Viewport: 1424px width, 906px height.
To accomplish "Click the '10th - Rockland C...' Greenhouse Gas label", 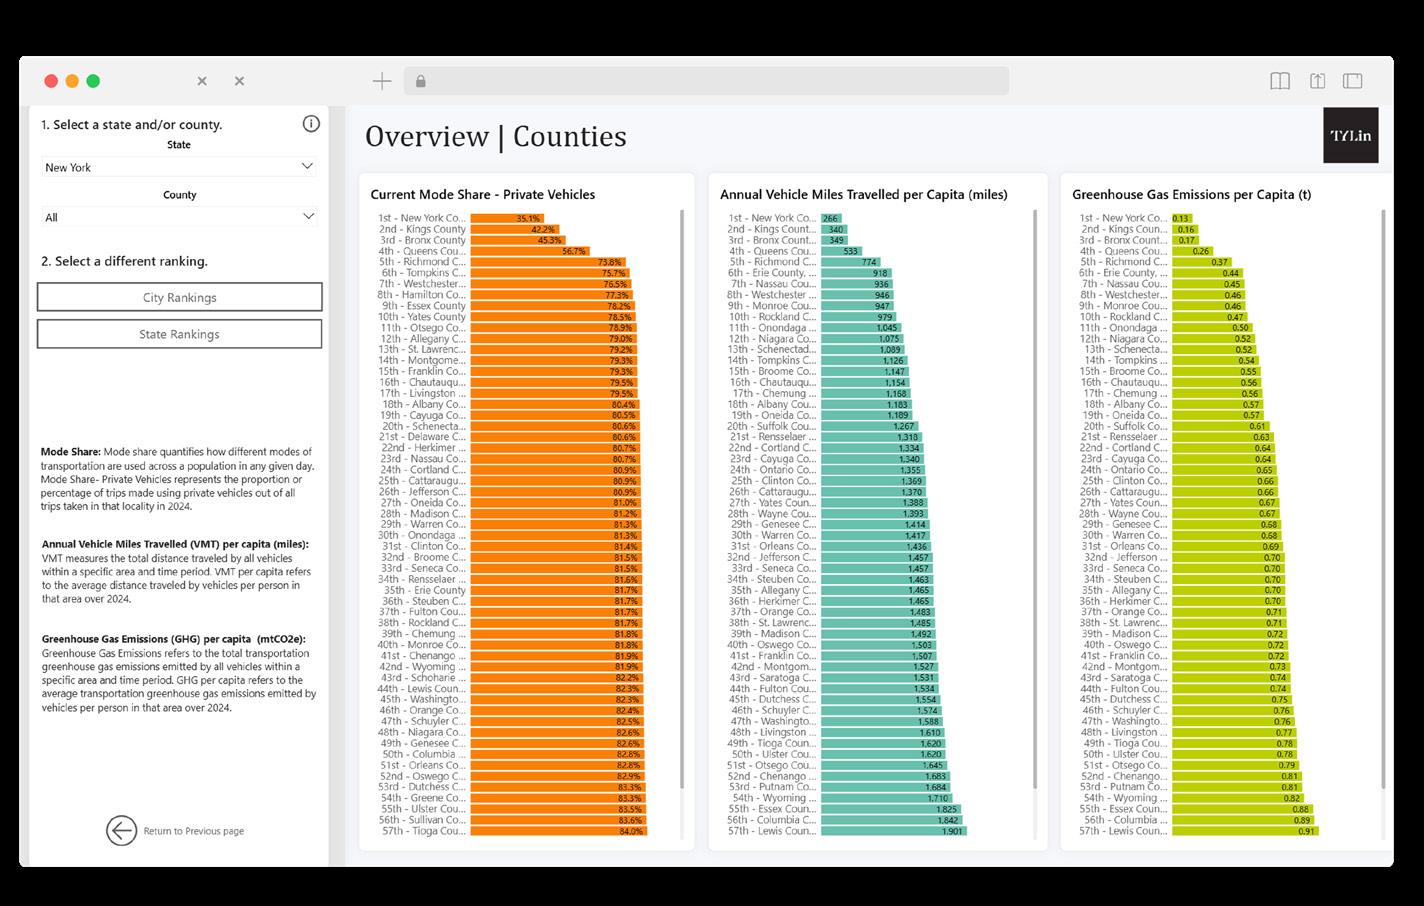I will point(1123,317).
